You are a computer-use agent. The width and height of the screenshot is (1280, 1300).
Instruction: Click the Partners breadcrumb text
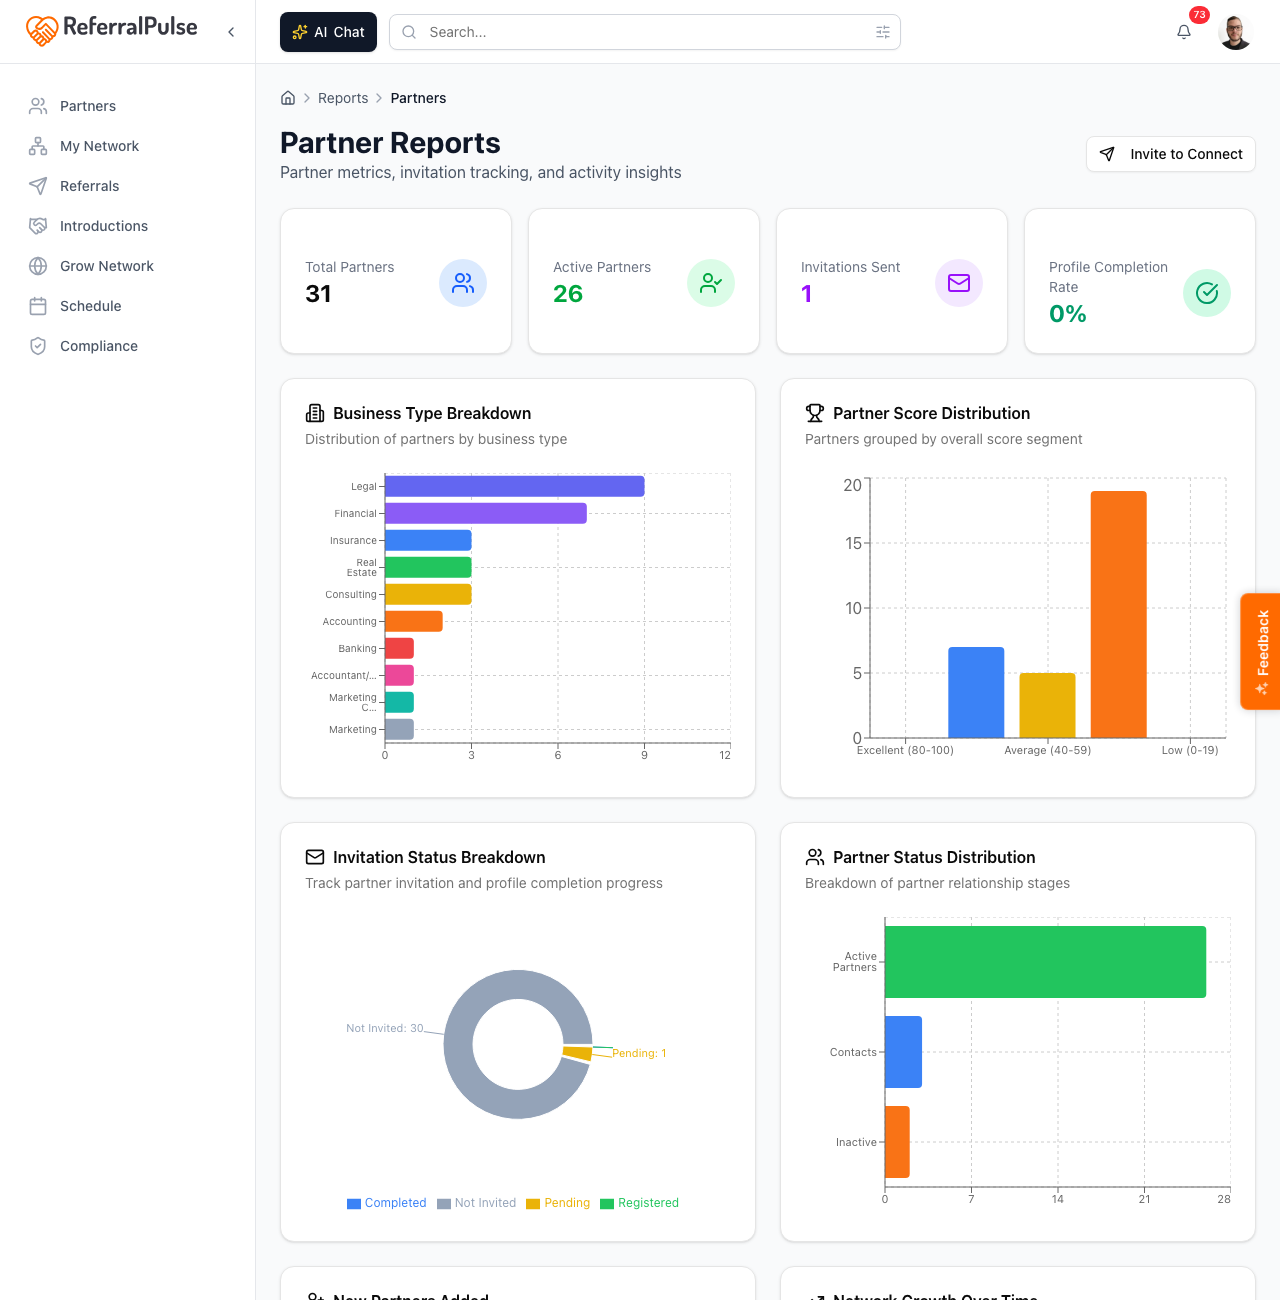pos(418,98)
